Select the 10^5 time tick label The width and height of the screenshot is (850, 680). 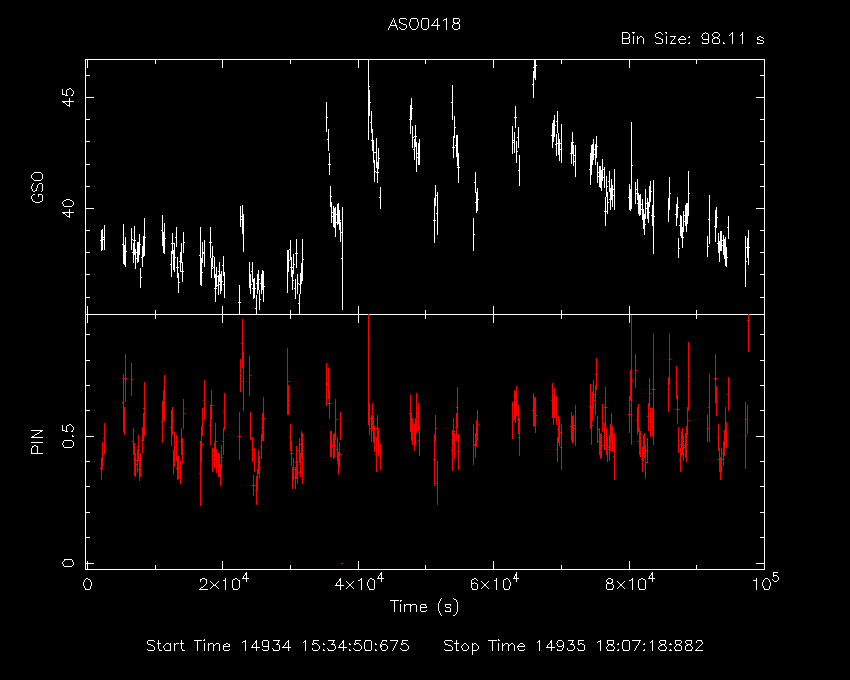pyautogui.click(x=764, y=583)
